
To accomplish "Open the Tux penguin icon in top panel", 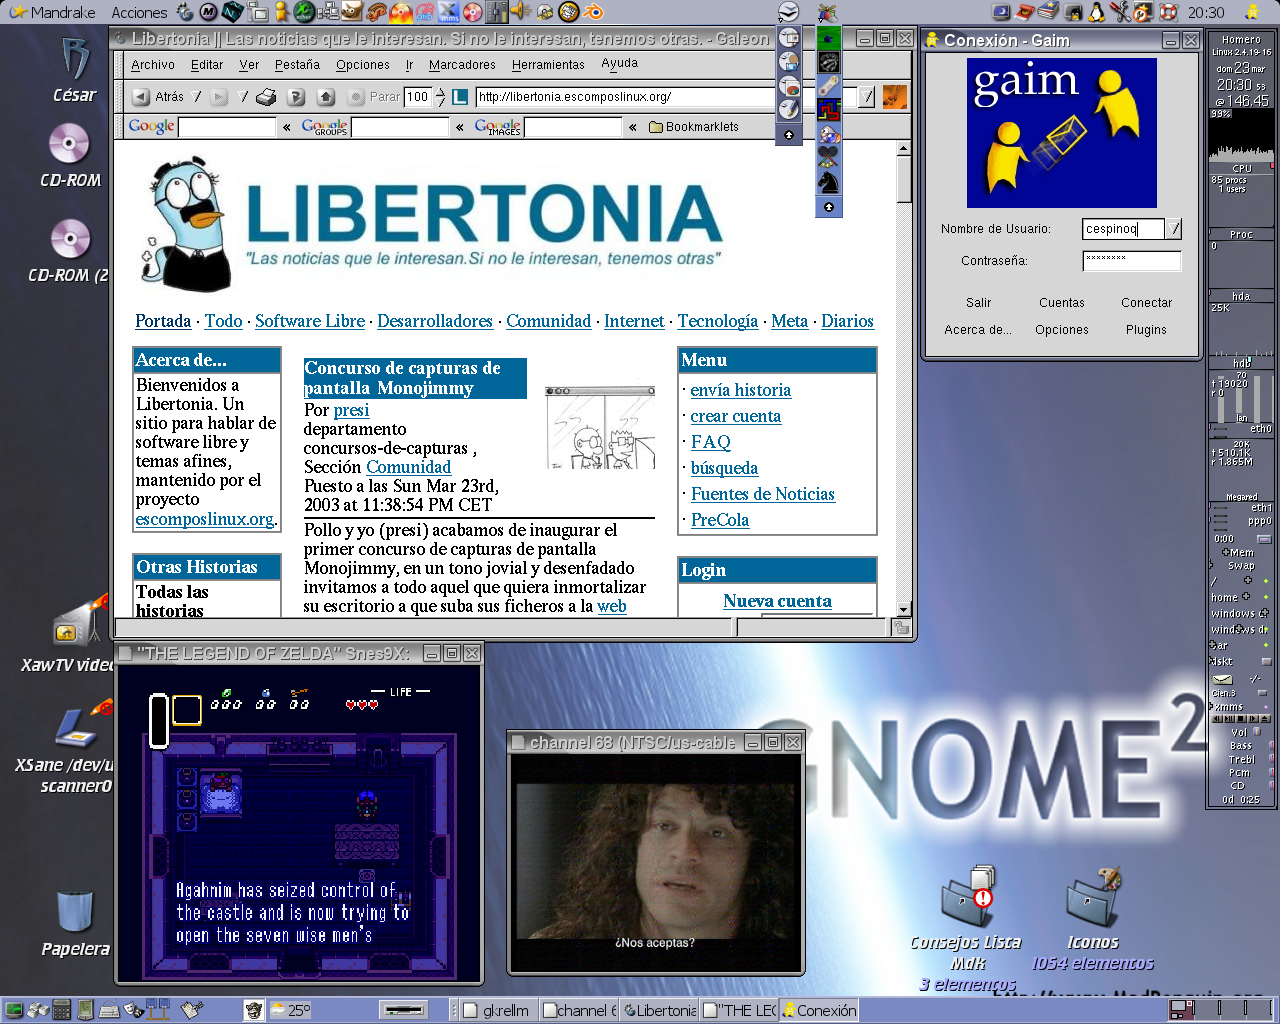I will point(1098,12).
